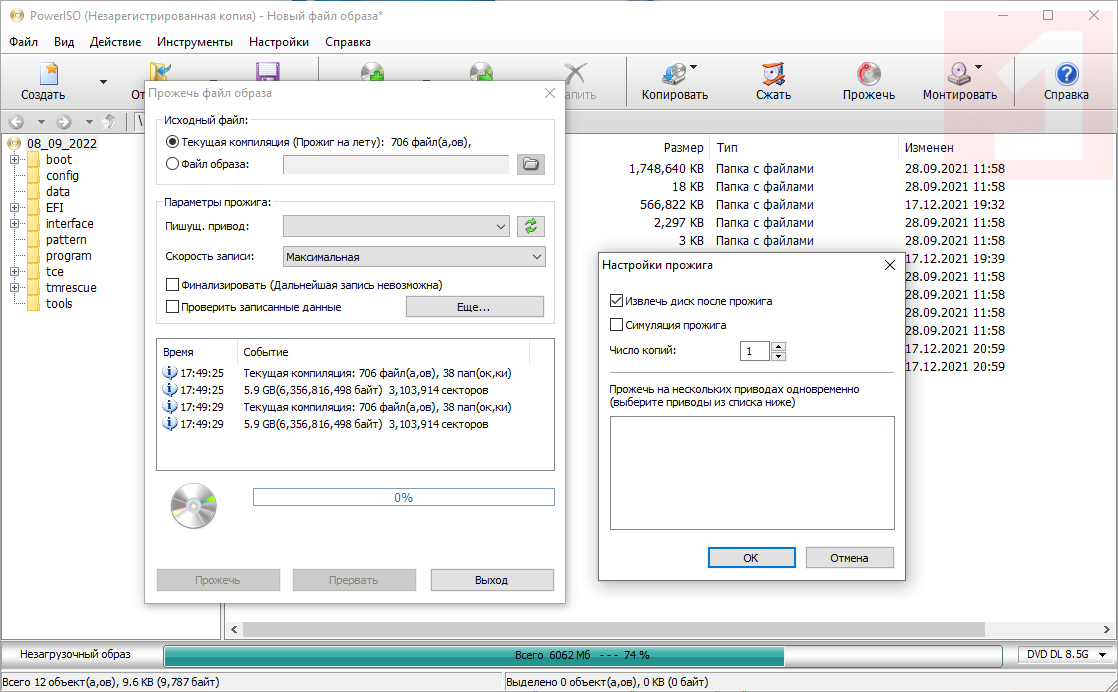Click the Файл образа path input field

[396, 165]
